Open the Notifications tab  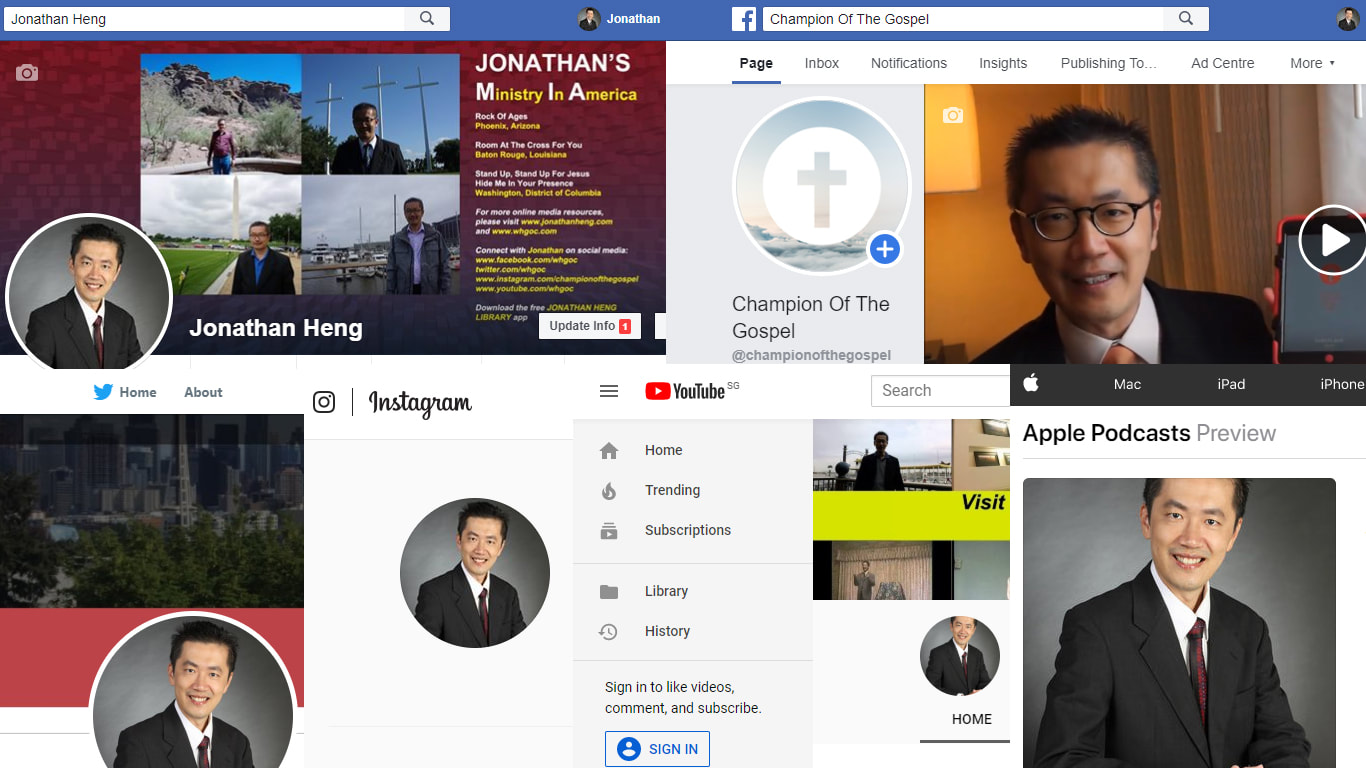click(x=909, y=63)
